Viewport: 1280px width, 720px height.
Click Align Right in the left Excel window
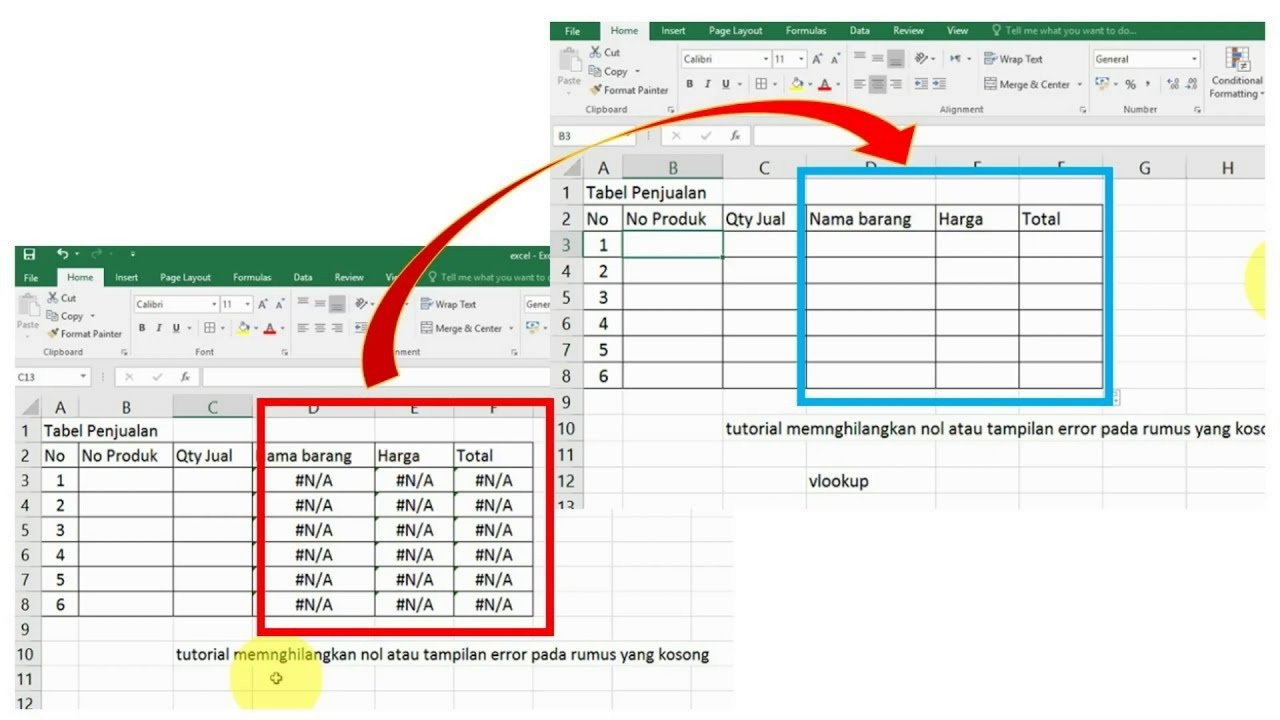pos(337,328)
